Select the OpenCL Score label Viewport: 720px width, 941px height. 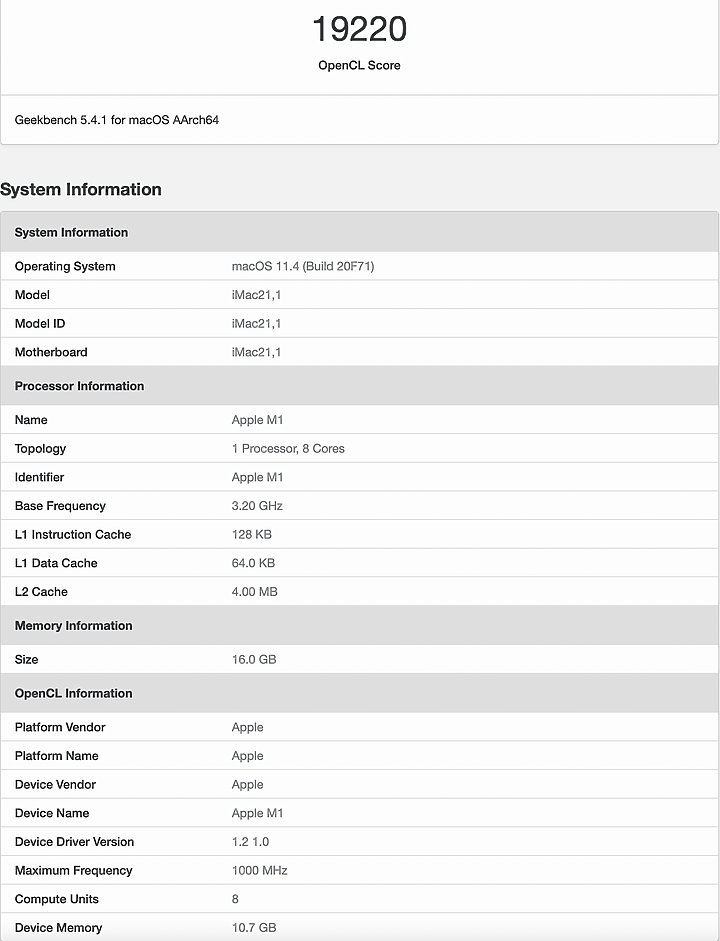click(x=359, y=65)
